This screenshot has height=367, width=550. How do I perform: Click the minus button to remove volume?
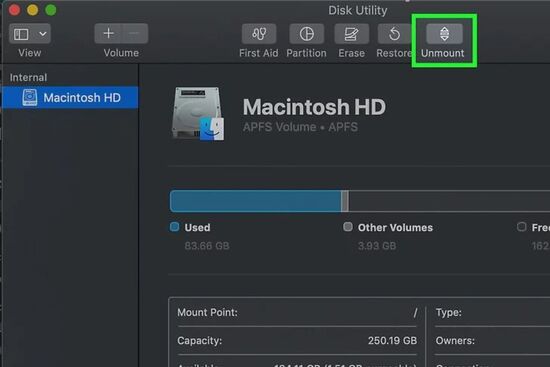(134, 33)
